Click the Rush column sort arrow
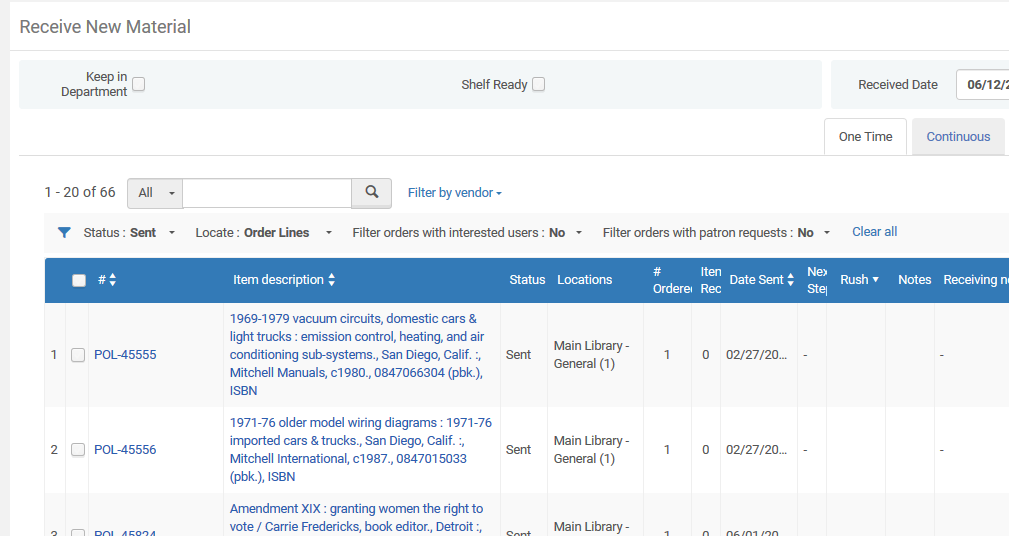The image size is (1009, 536). (x=875, y=281)
